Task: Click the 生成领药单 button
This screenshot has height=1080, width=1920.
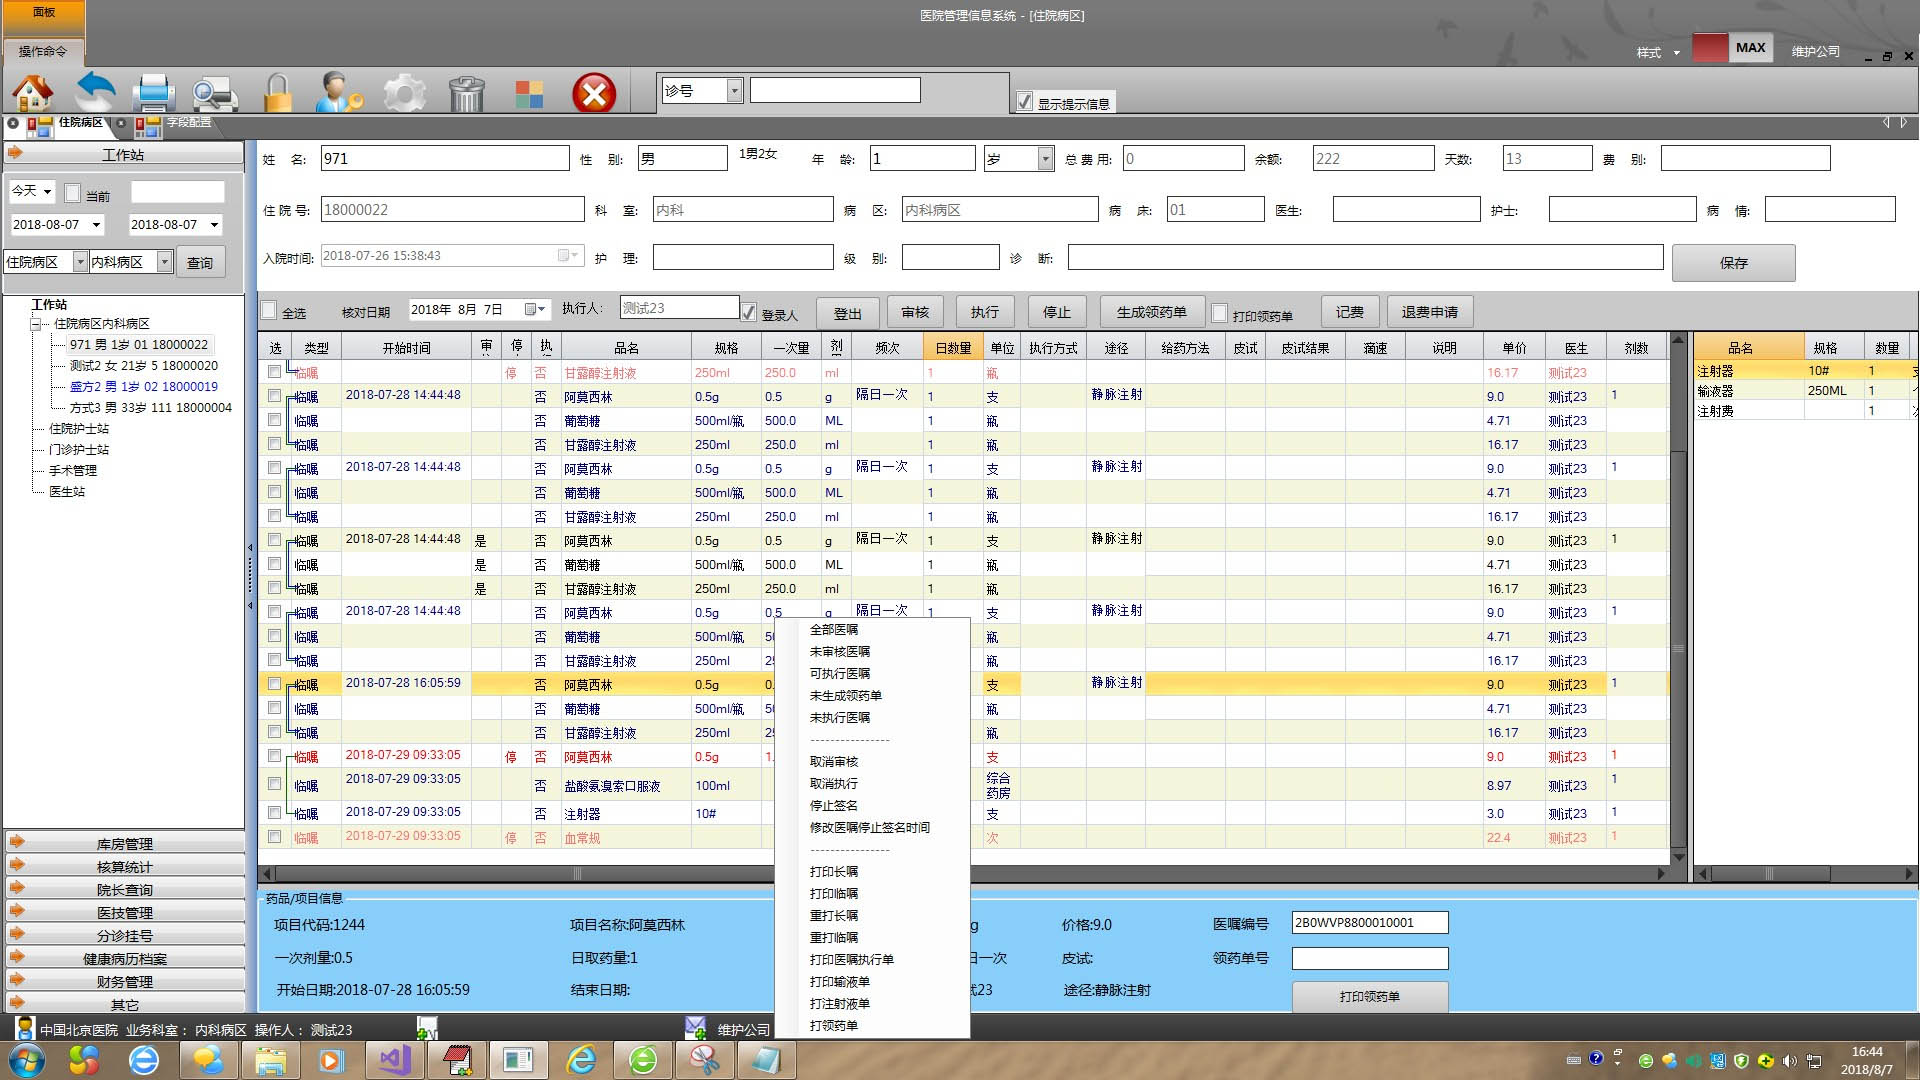Action: point(1151,312)
